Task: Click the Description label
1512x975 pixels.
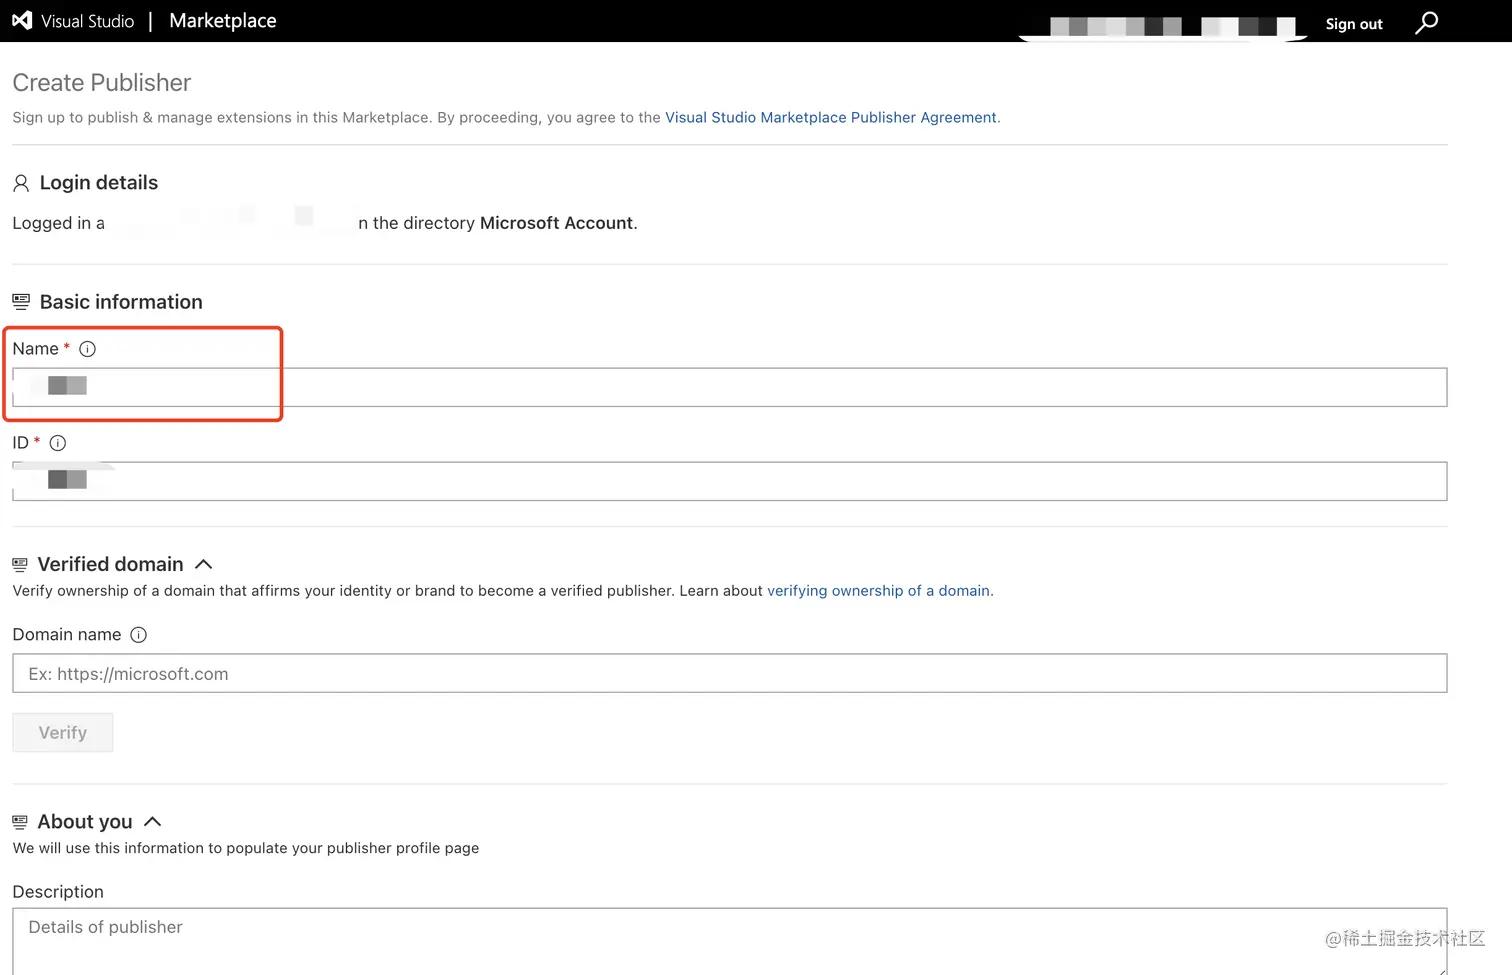Action: click(58, 892)
